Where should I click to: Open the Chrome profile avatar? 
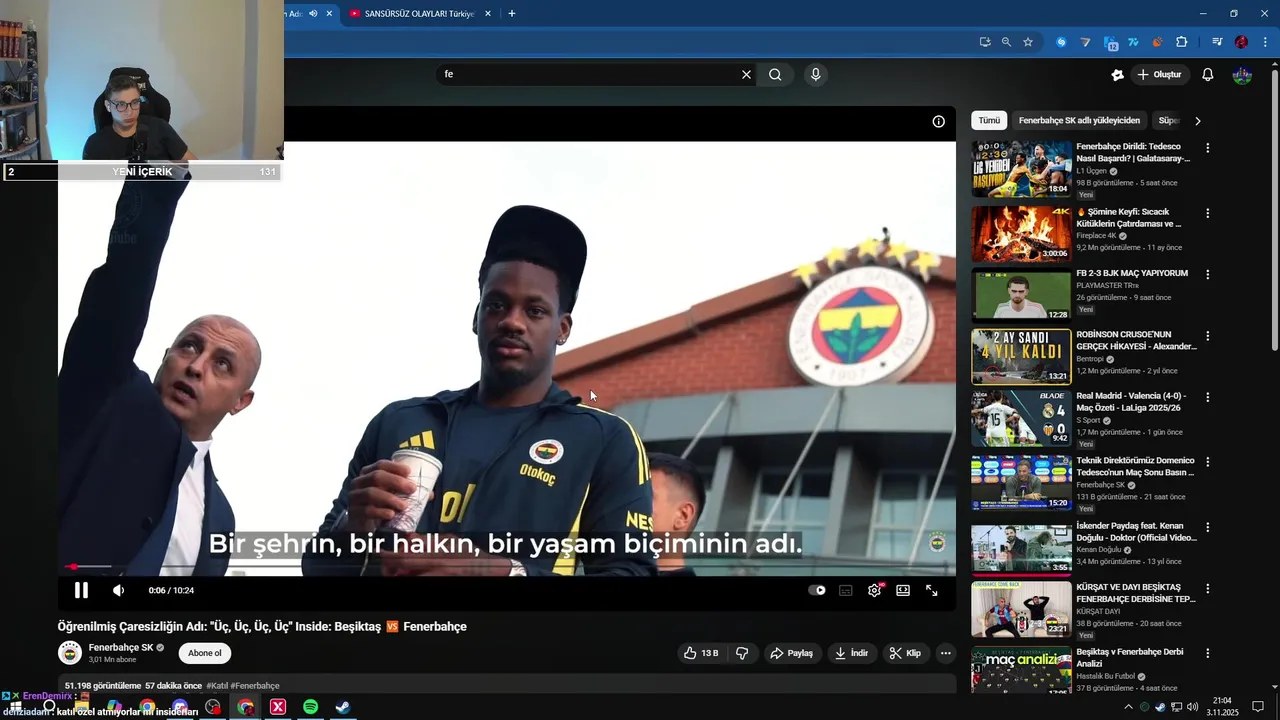tap(1241, 42)
